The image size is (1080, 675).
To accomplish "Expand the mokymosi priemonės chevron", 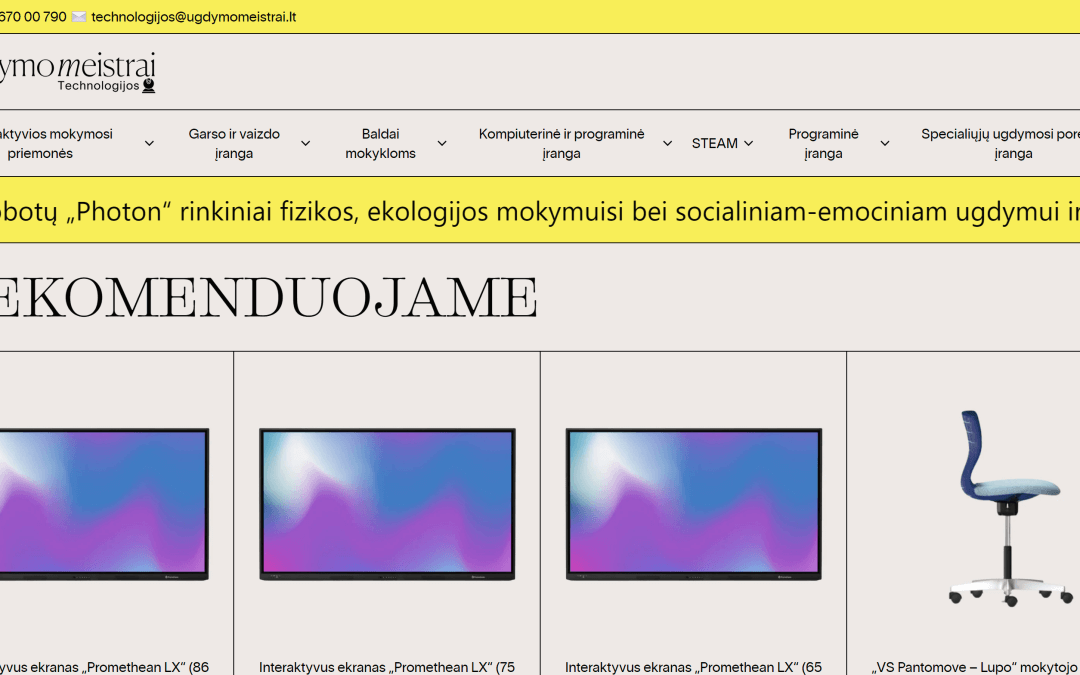I will pyautogui.click(x=149, y=143).
